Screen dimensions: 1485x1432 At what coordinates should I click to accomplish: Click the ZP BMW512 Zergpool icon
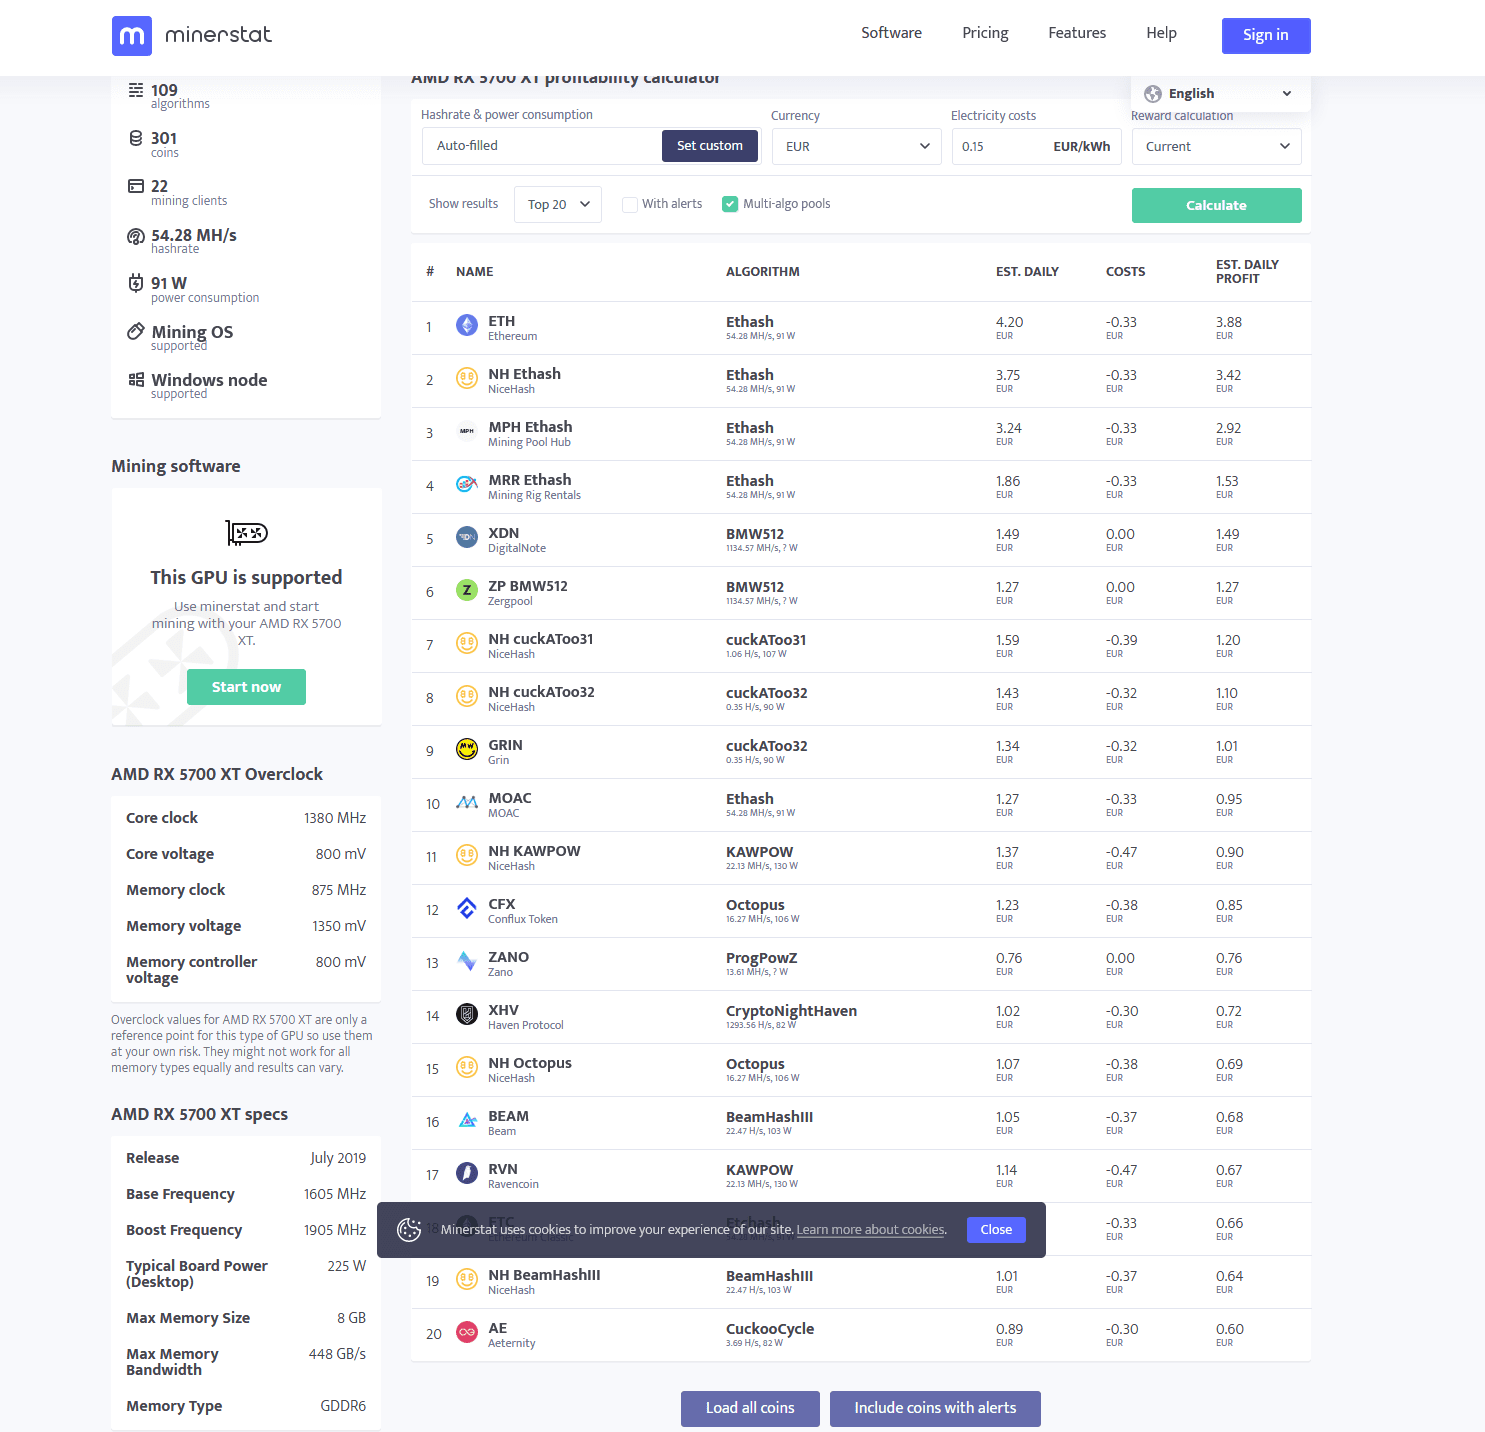pos(467,590)
